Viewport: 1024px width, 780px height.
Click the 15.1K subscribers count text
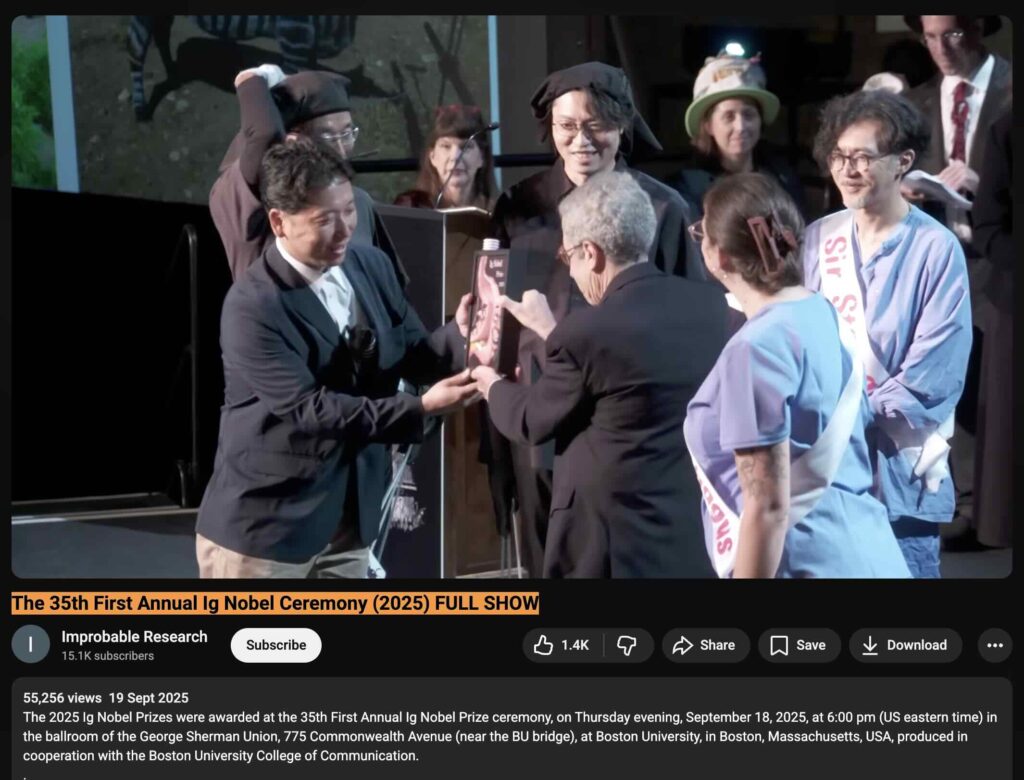[108, 656]
